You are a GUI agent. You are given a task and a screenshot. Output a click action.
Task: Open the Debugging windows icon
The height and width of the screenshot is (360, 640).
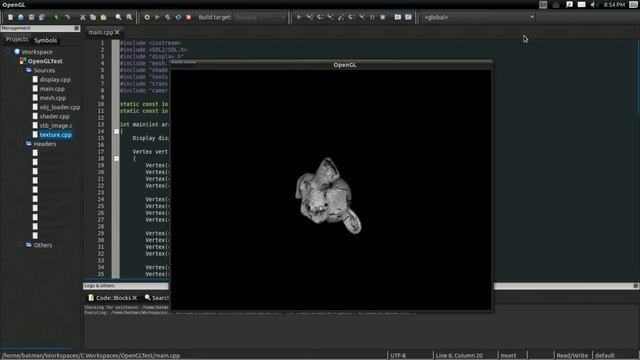(x=398, y=17)
